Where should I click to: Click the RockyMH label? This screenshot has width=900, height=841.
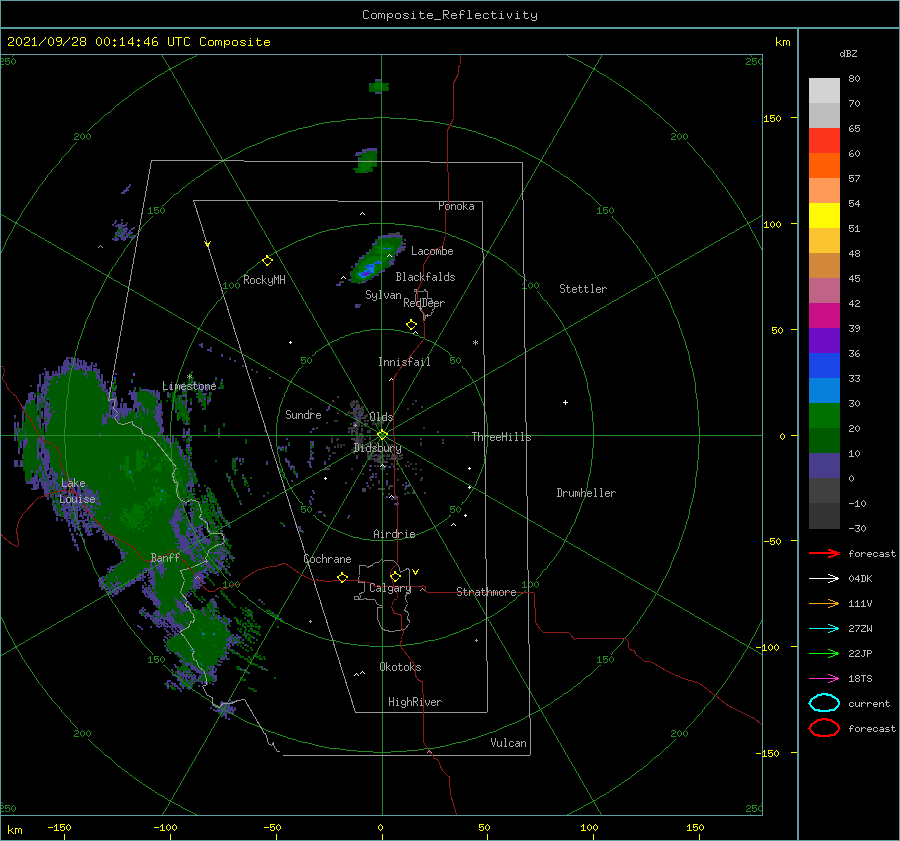[264, 280]
